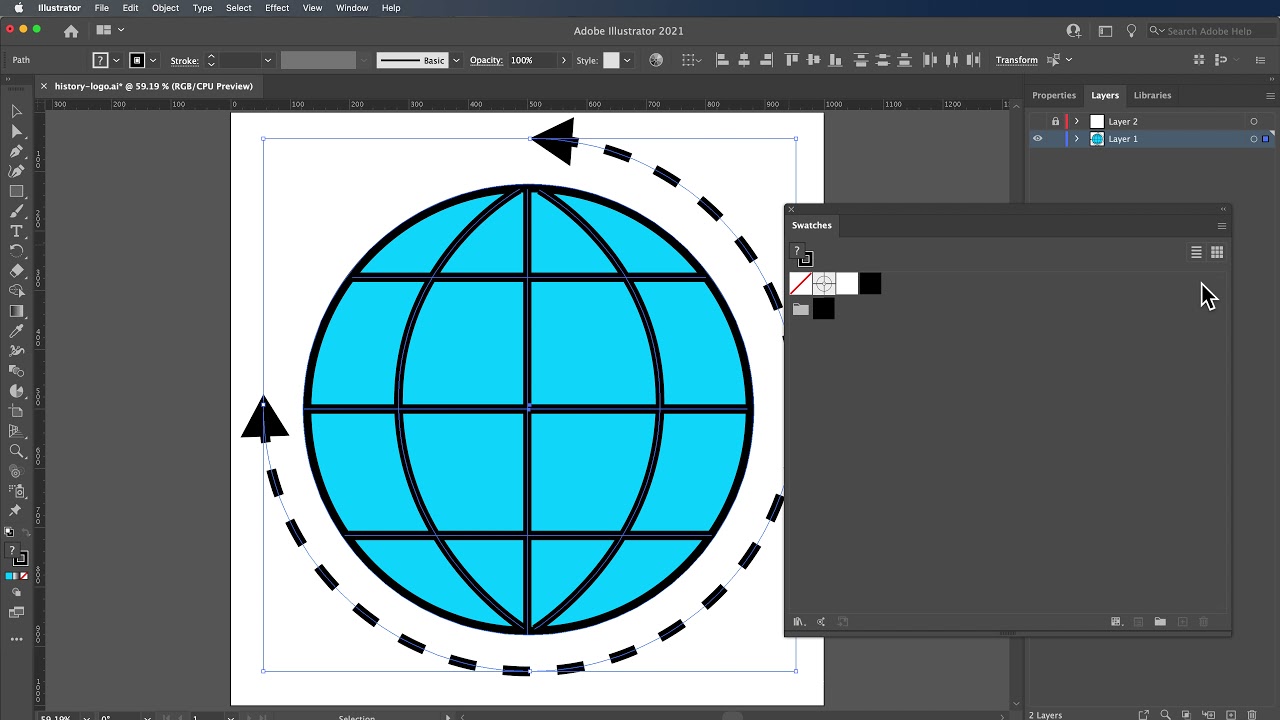Expand Layer 2 contents arrow
Viewport: 1280px width, 720px height.
[1077, 122]
